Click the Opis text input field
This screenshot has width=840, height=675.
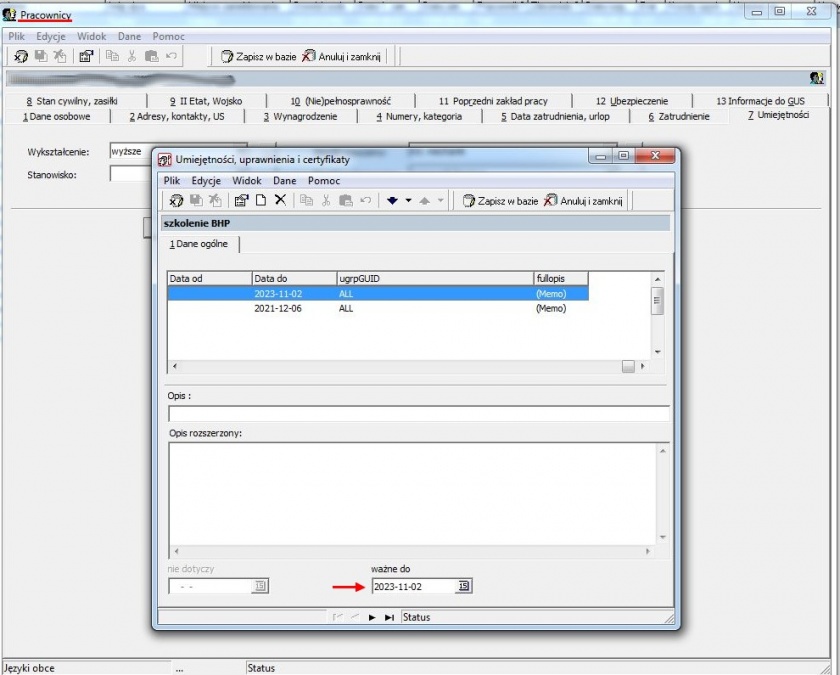(419, 414)
